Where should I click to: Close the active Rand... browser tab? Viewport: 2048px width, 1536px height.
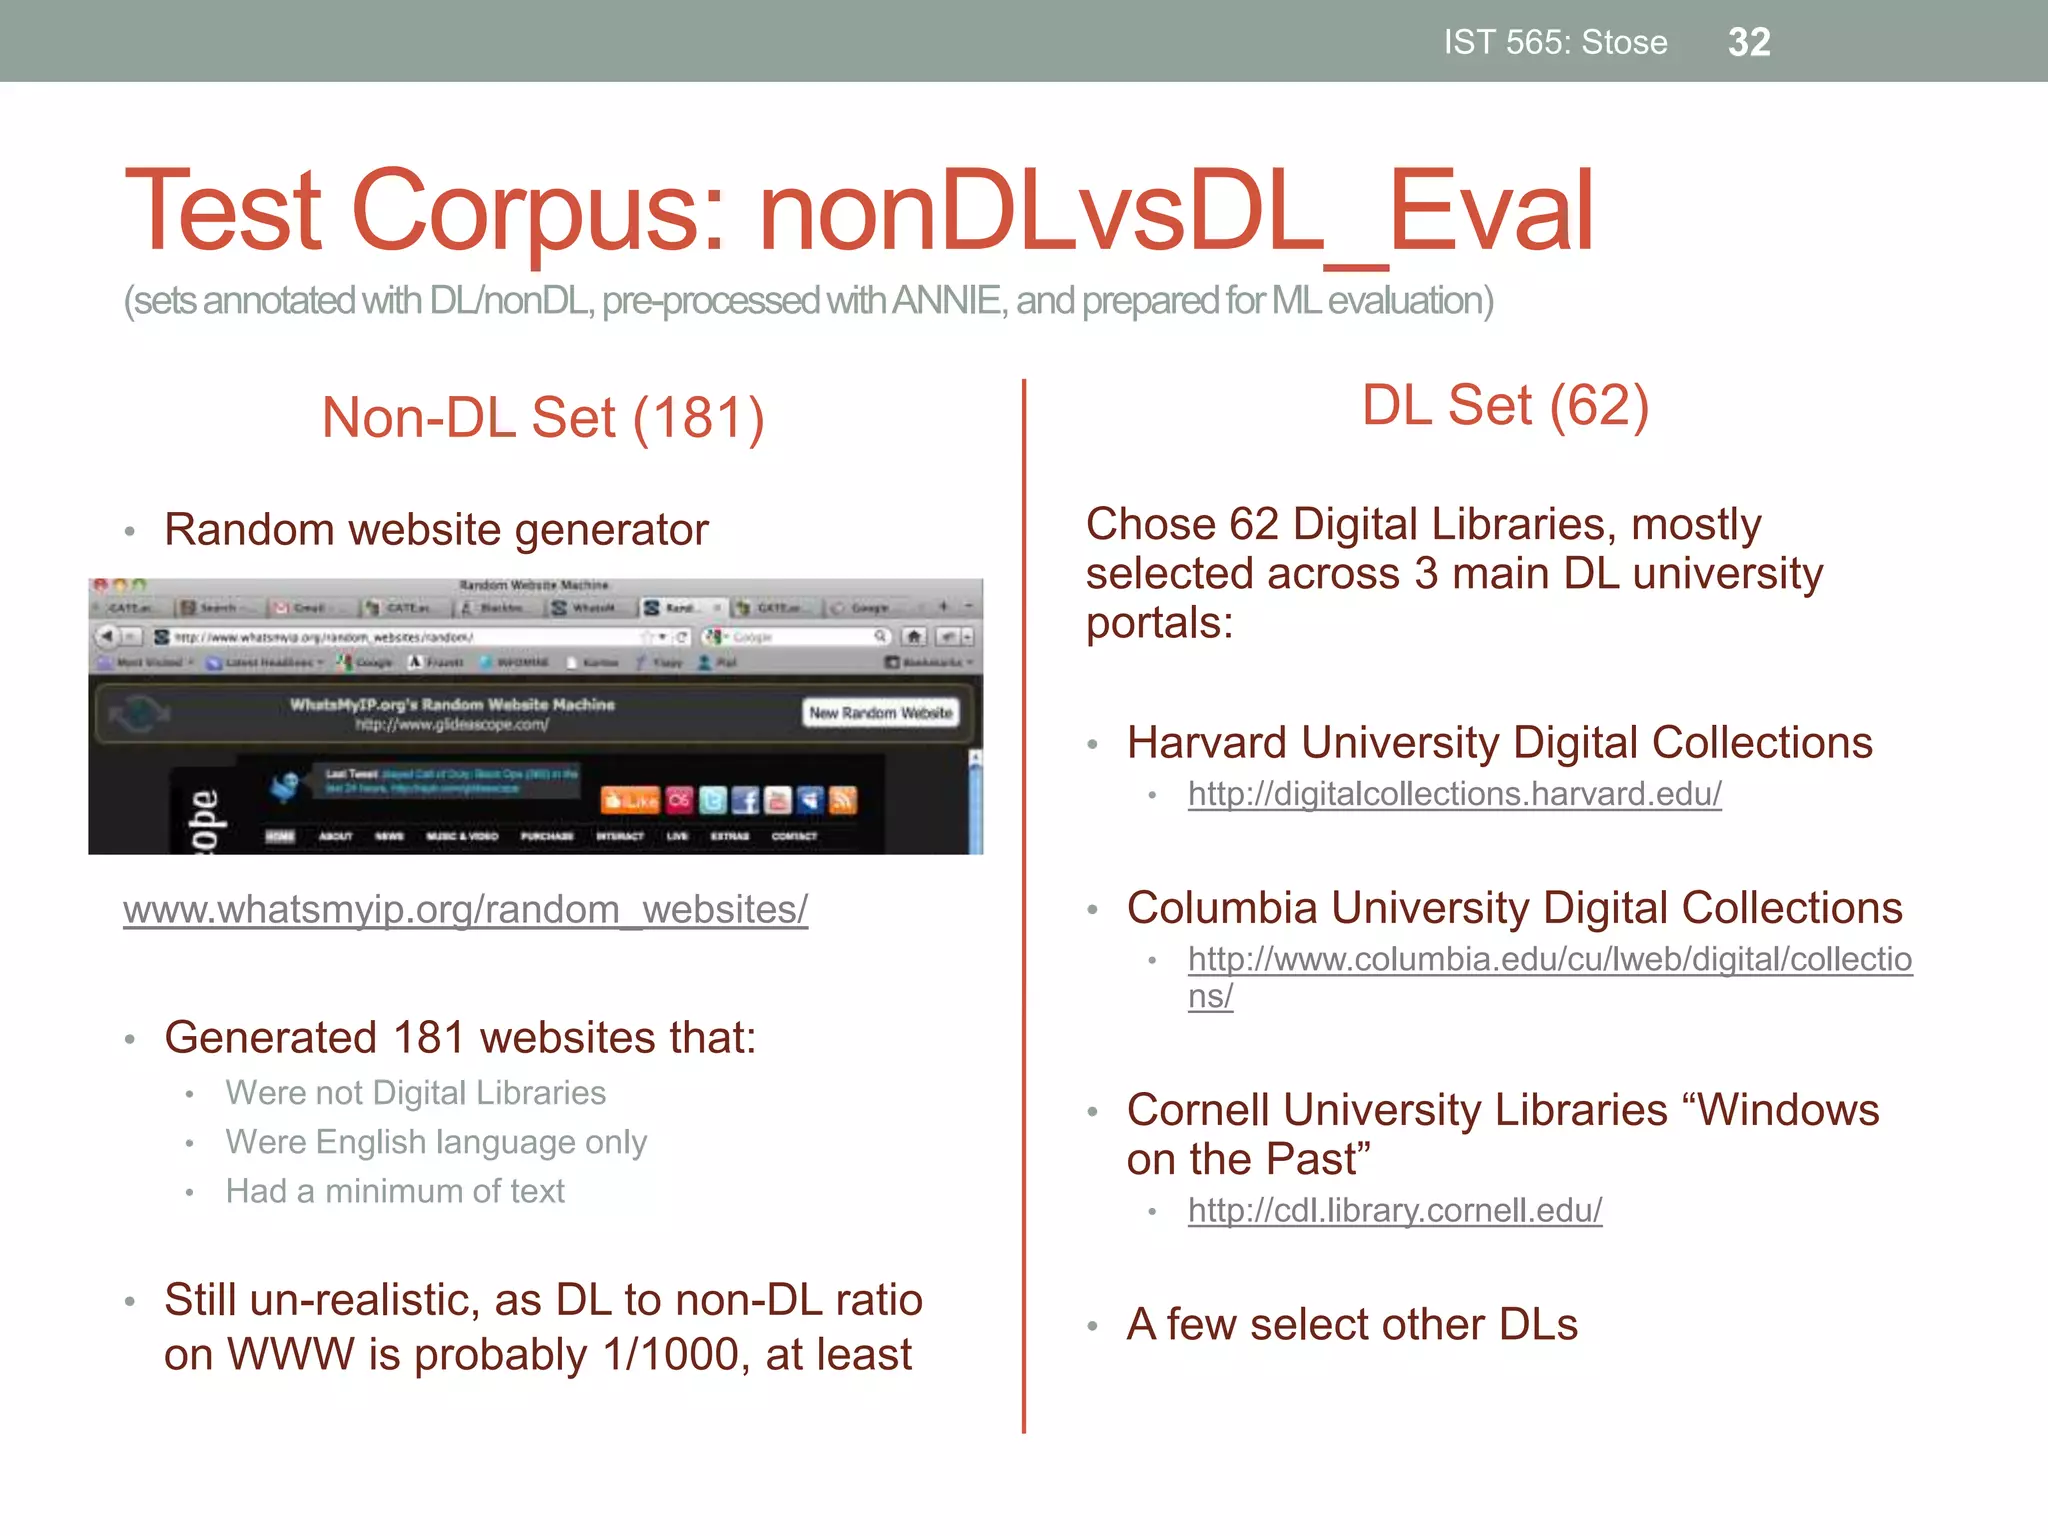tap(718, 608)
